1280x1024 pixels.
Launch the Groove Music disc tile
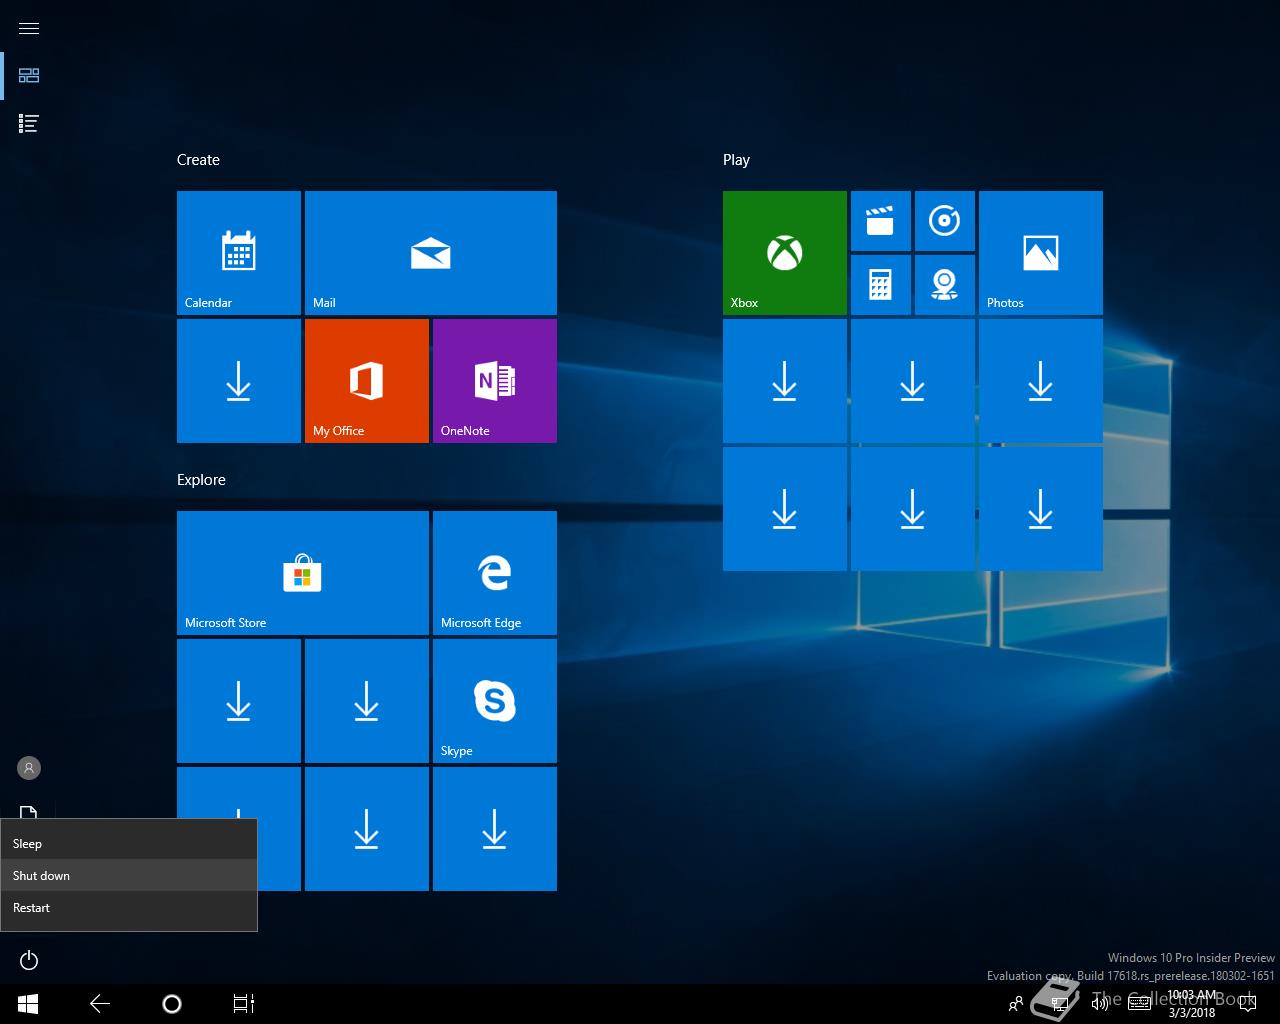tap(945, 221)
